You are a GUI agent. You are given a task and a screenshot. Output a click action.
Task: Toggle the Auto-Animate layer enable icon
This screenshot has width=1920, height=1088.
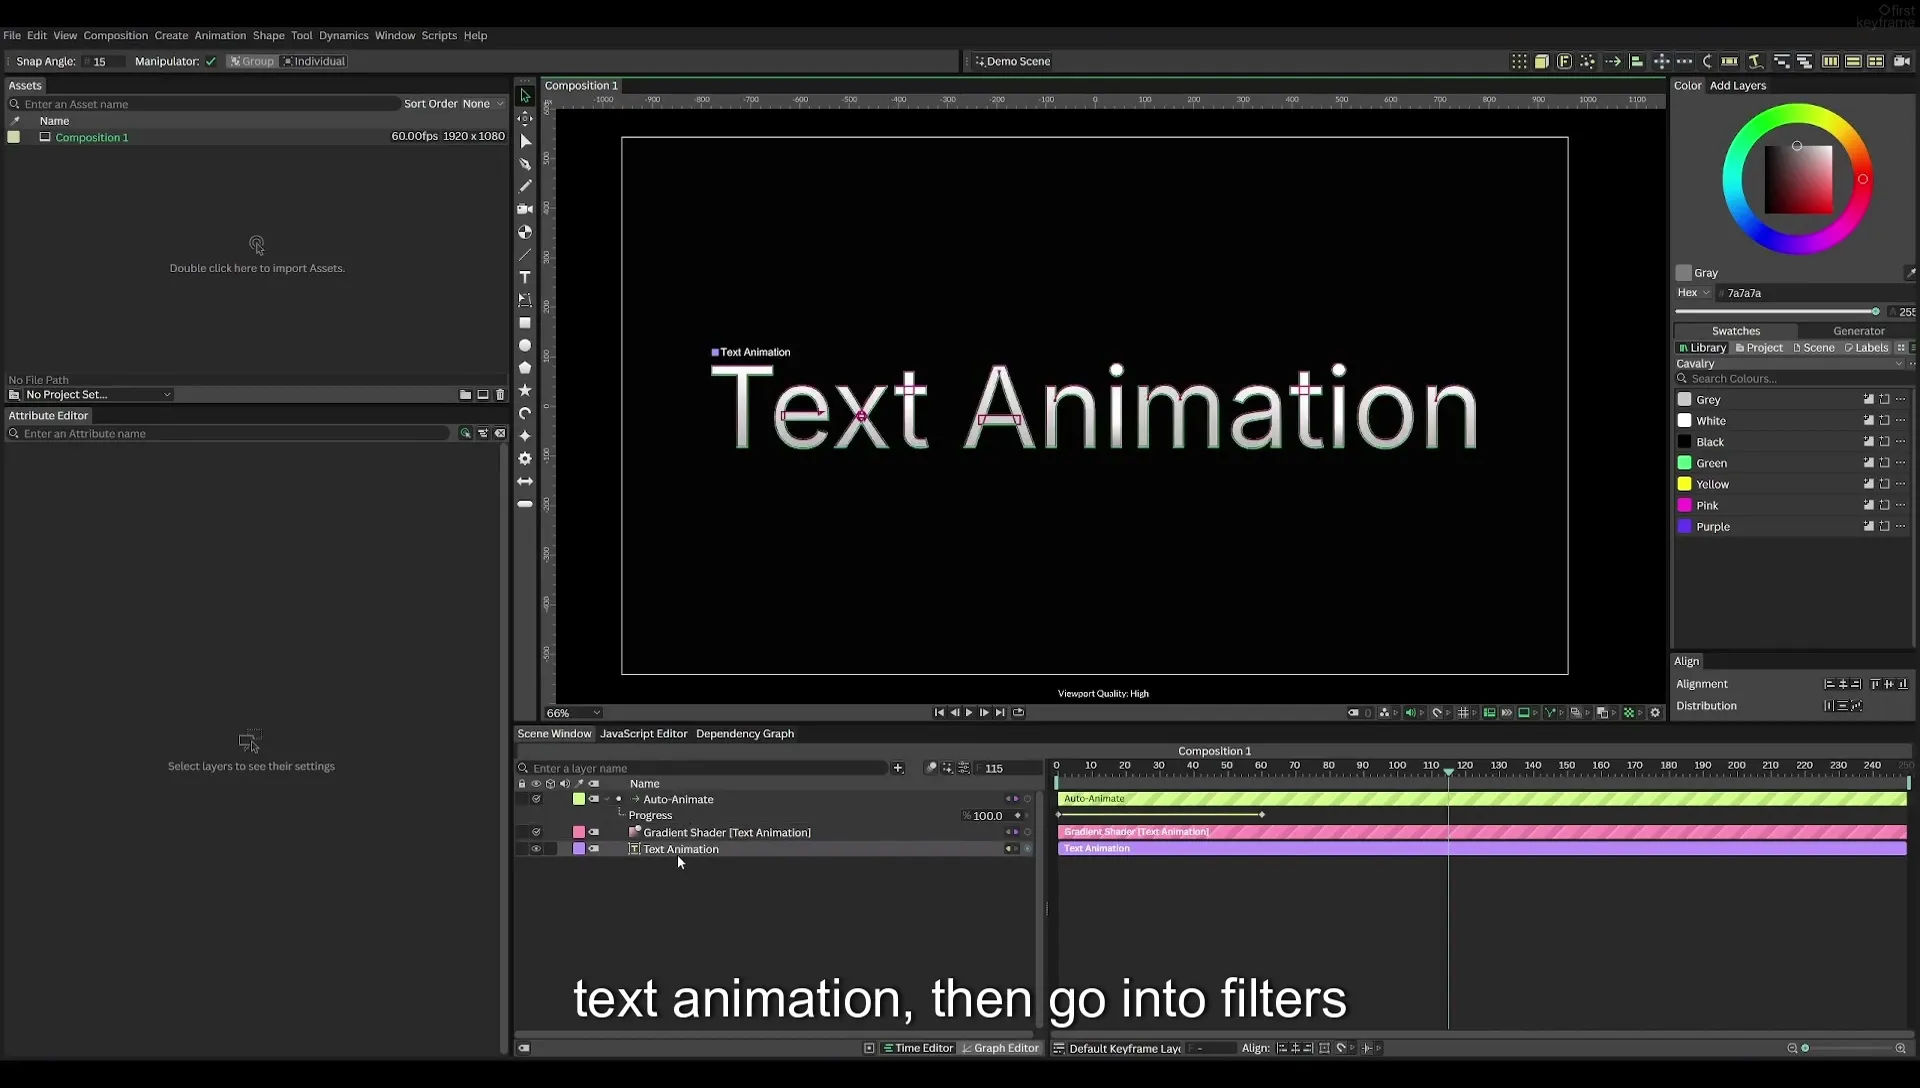click(536, 799)
